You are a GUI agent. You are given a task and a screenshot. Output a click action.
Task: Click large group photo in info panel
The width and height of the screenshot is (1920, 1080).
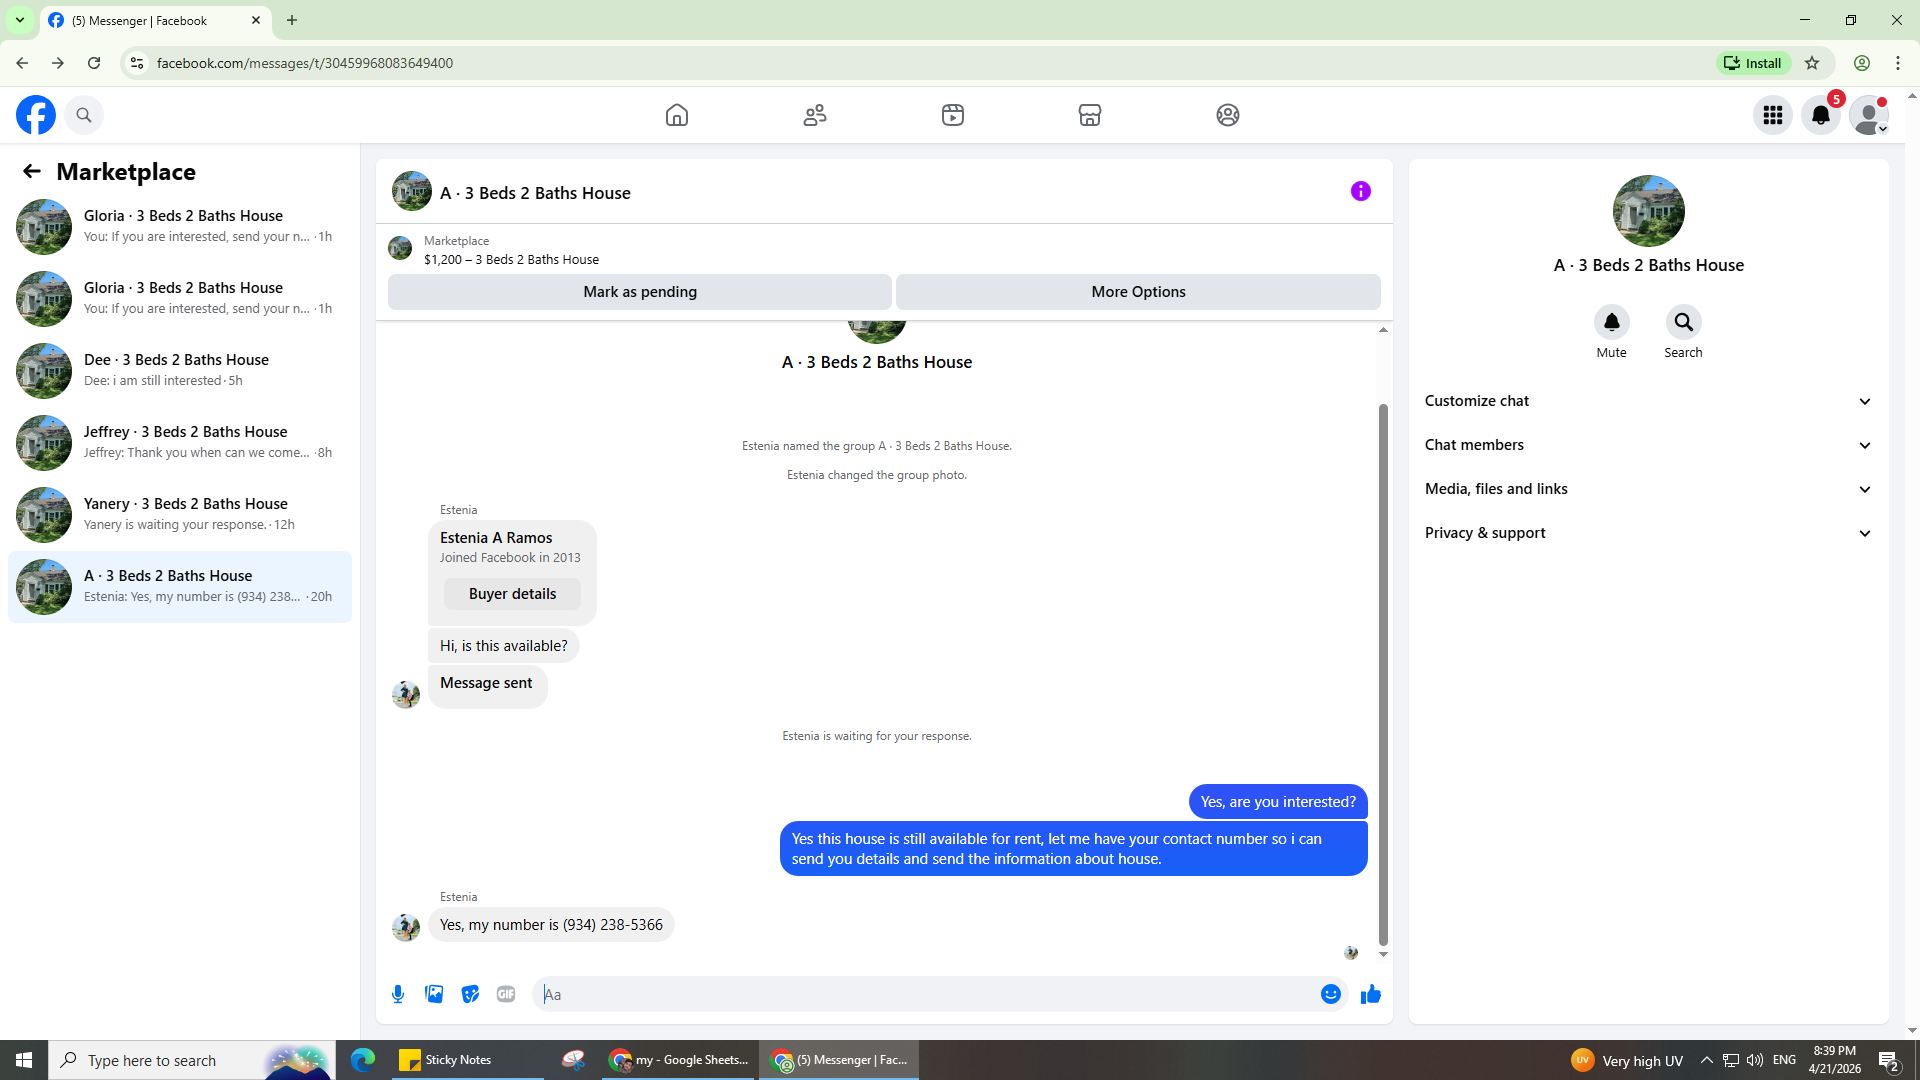pos(1649,211)
